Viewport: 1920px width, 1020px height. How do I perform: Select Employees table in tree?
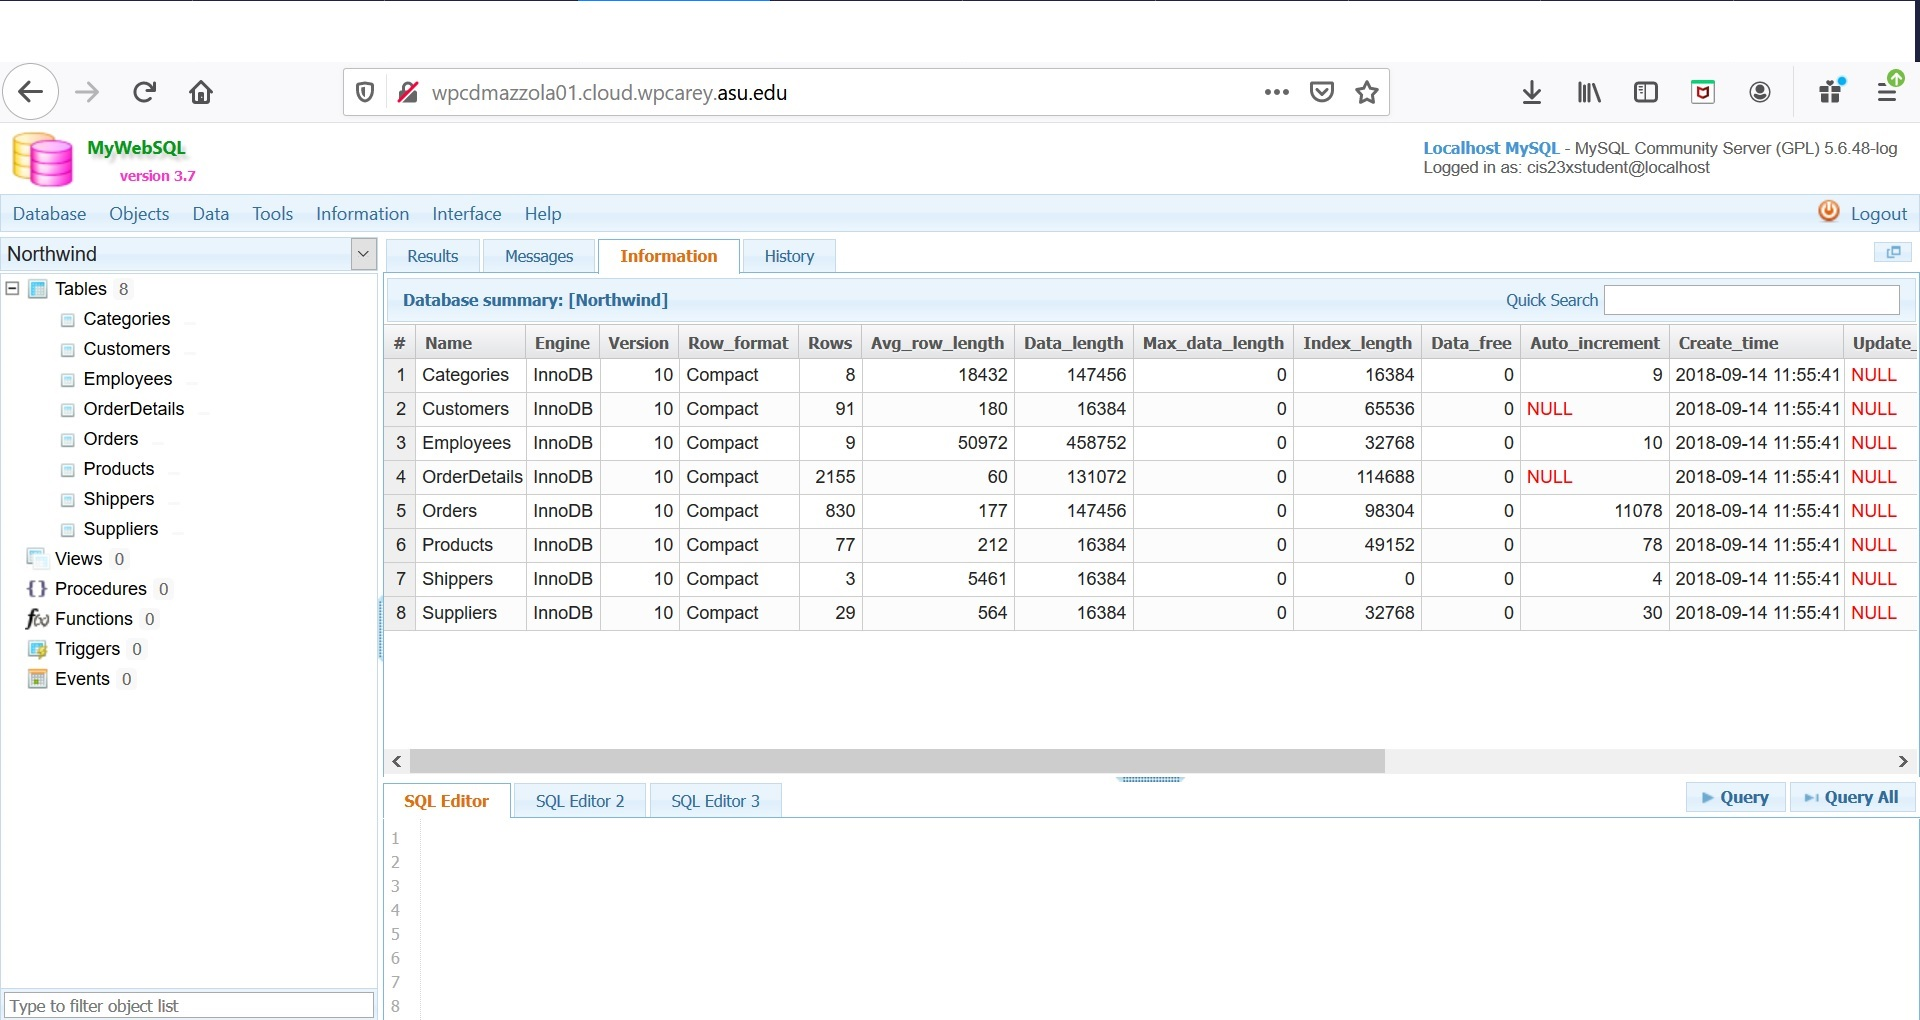coord(128,379)
